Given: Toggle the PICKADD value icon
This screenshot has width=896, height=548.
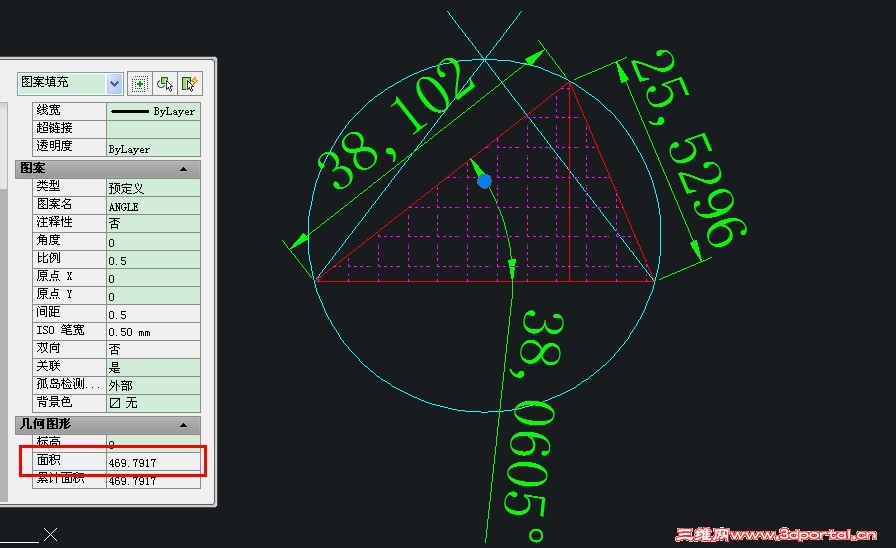Looking at the screenshot, I should click(x=139, y=84).
